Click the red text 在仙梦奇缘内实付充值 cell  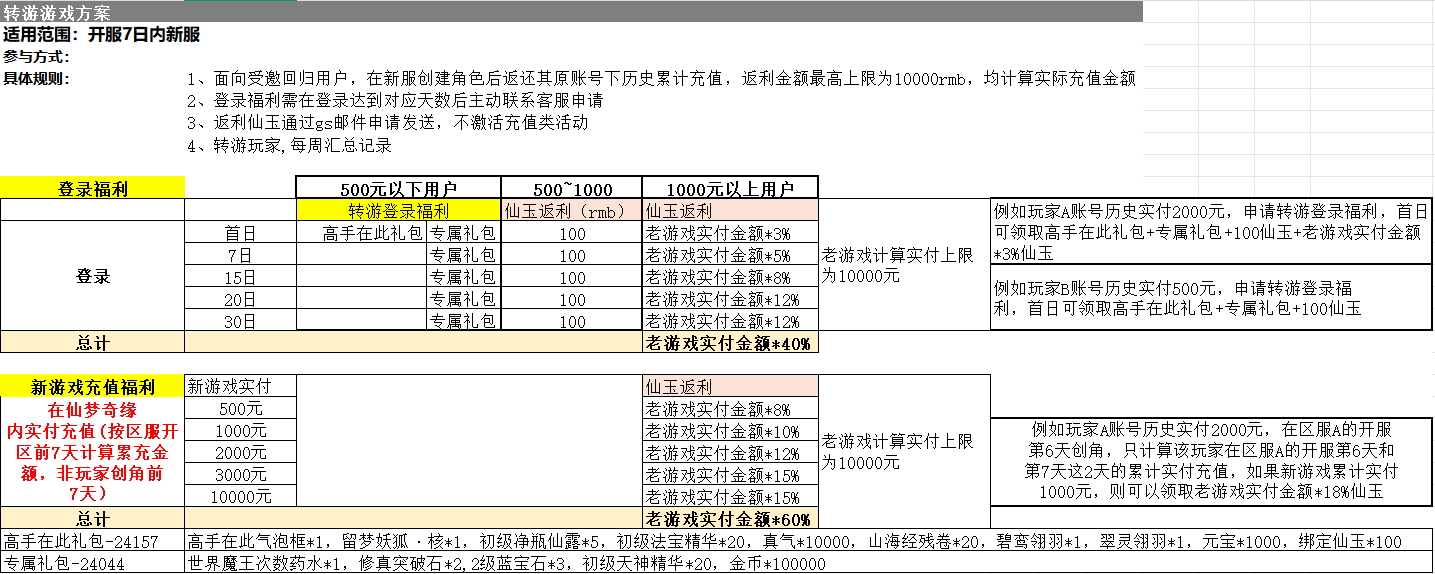pyautogui.click(x=93, y=452)
